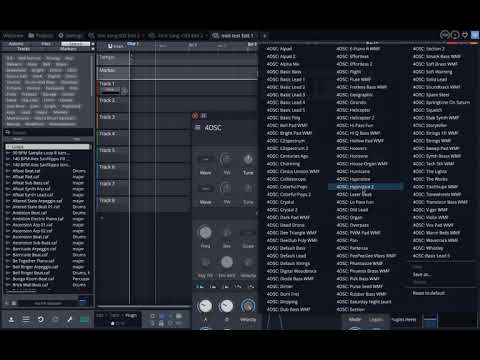Choose preset '4OSC: Rubber Bass WMF'
The height and width of the screenshot is (360, 480).
[361, 294]
